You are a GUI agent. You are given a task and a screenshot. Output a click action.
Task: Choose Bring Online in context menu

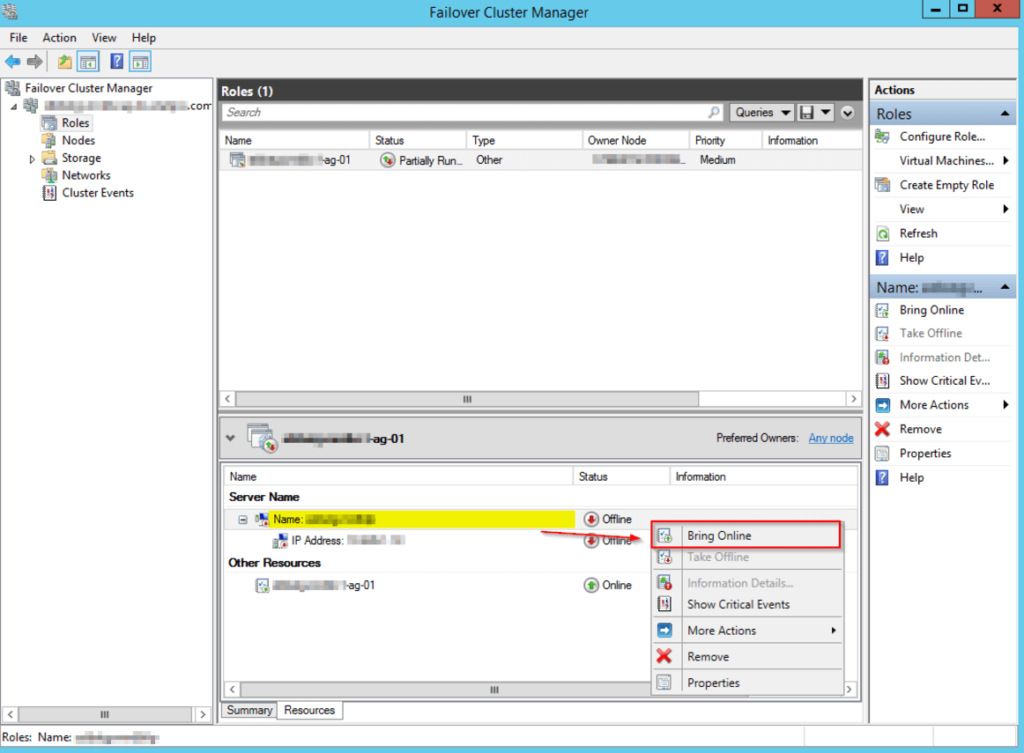[746, 536]
